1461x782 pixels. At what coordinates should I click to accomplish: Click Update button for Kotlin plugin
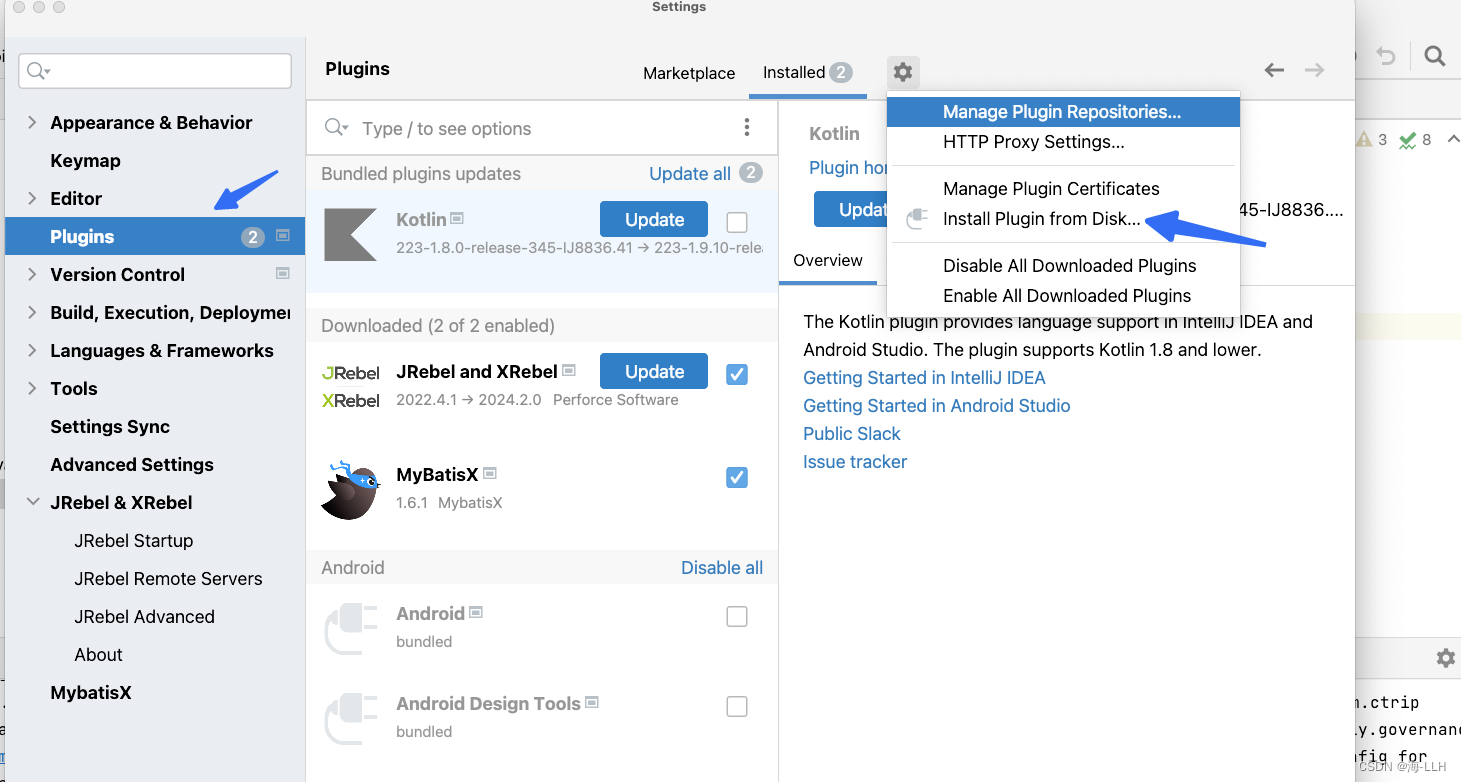(654, 219)
